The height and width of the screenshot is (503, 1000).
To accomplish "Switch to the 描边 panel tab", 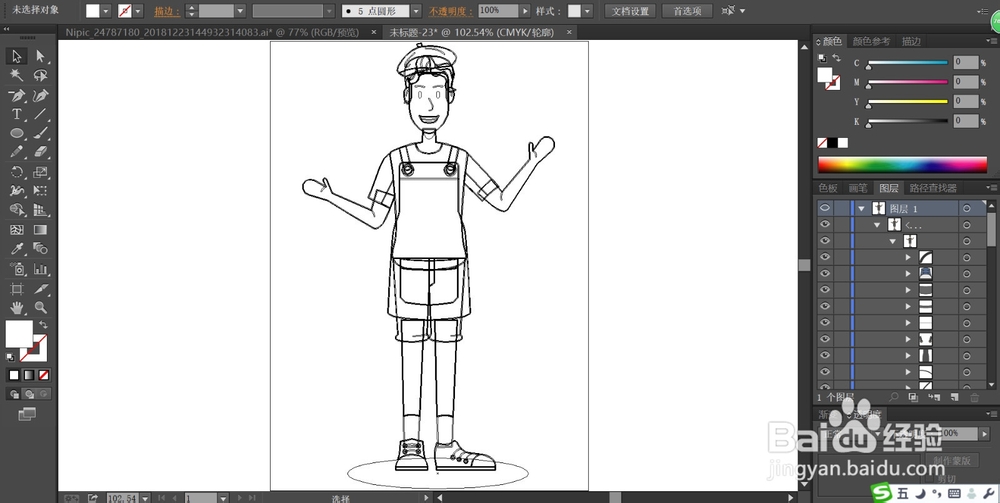I will click(x=911, y=41).
